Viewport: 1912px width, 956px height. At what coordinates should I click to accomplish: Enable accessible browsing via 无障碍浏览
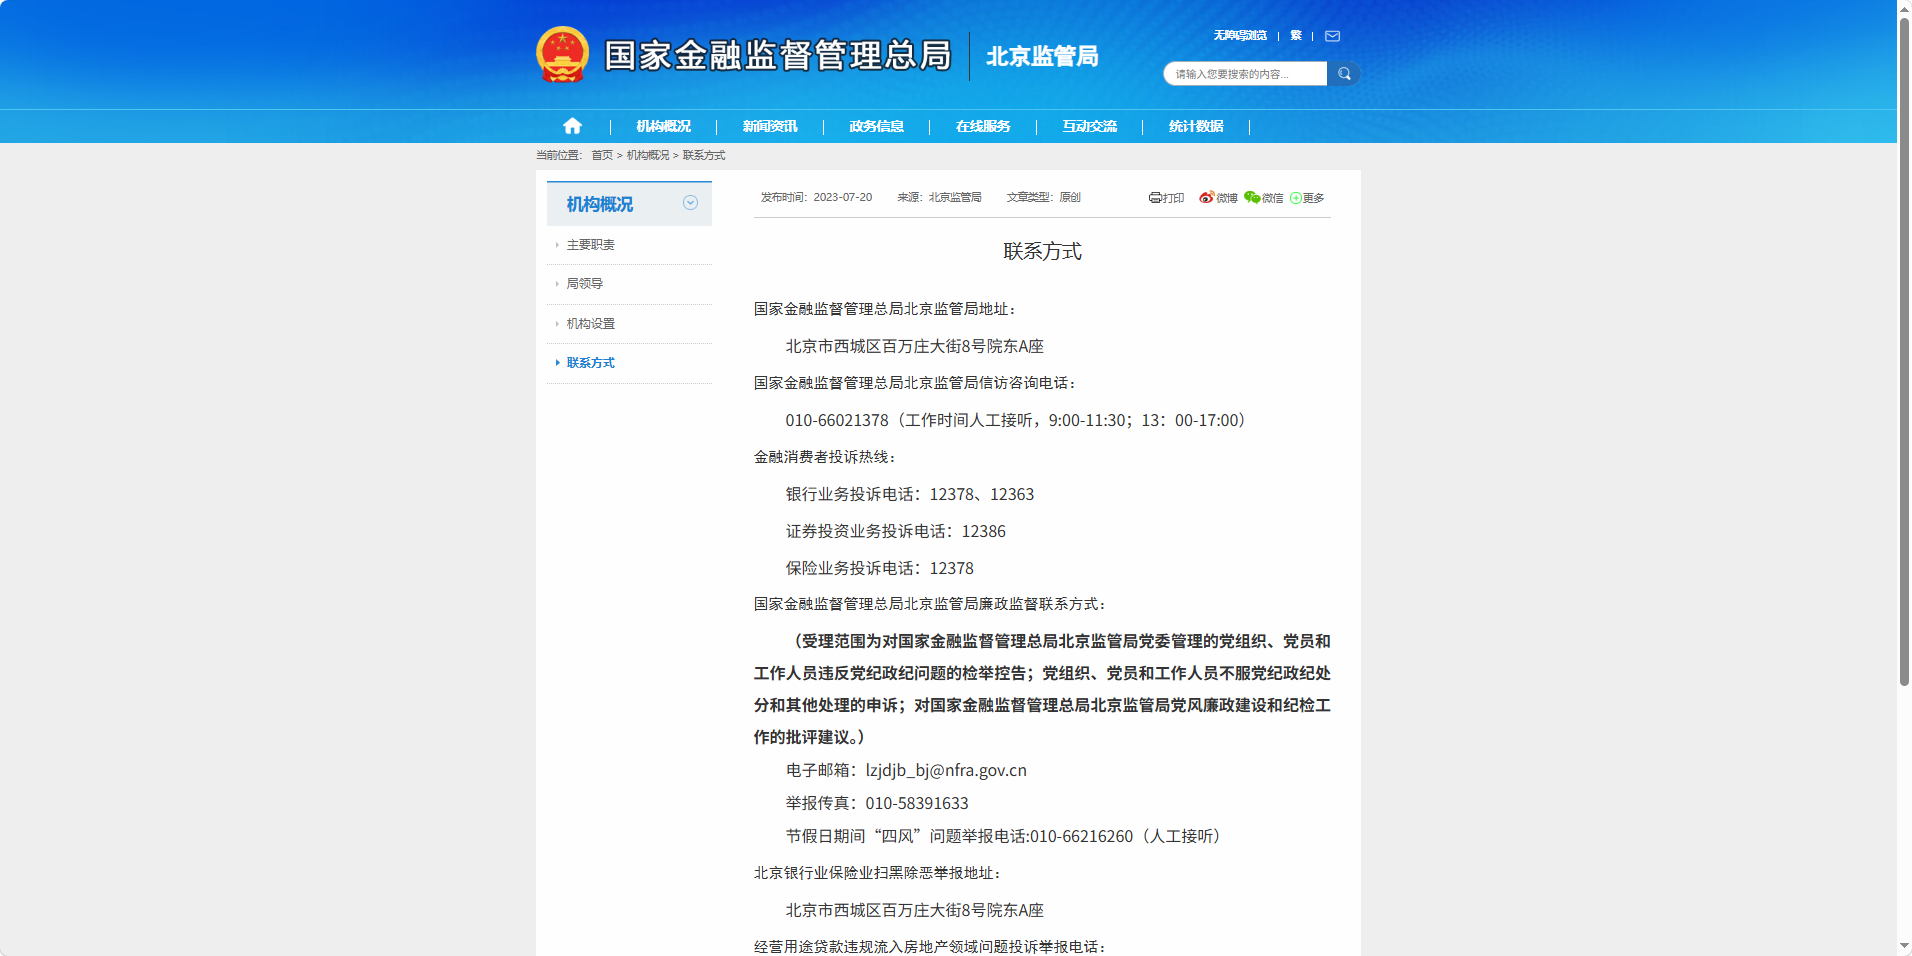(1240, 36)
